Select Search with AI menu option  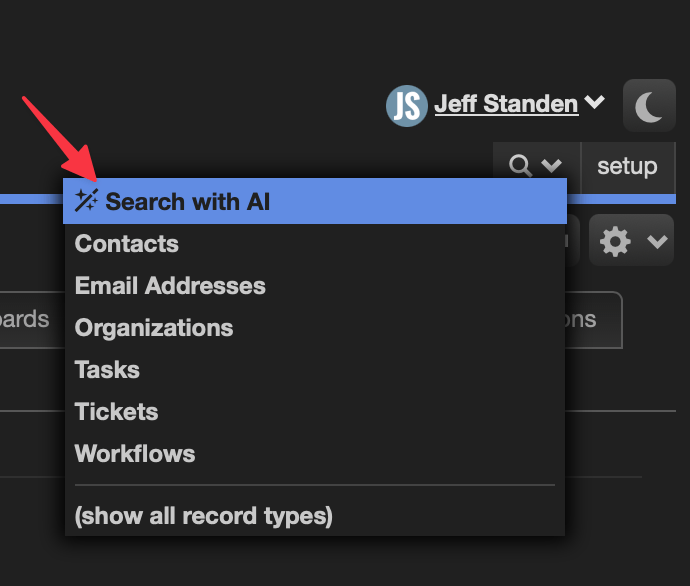(x=315, y=201)
